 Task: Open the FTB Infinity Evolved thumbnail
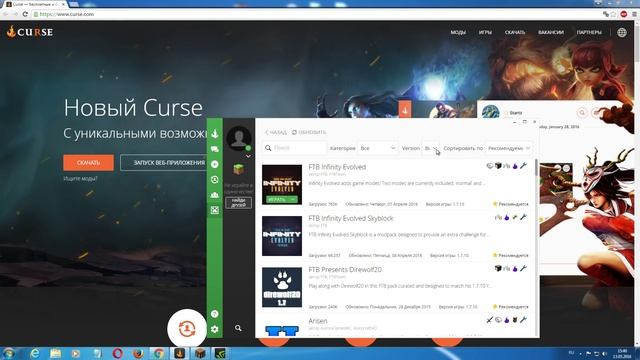282,184
